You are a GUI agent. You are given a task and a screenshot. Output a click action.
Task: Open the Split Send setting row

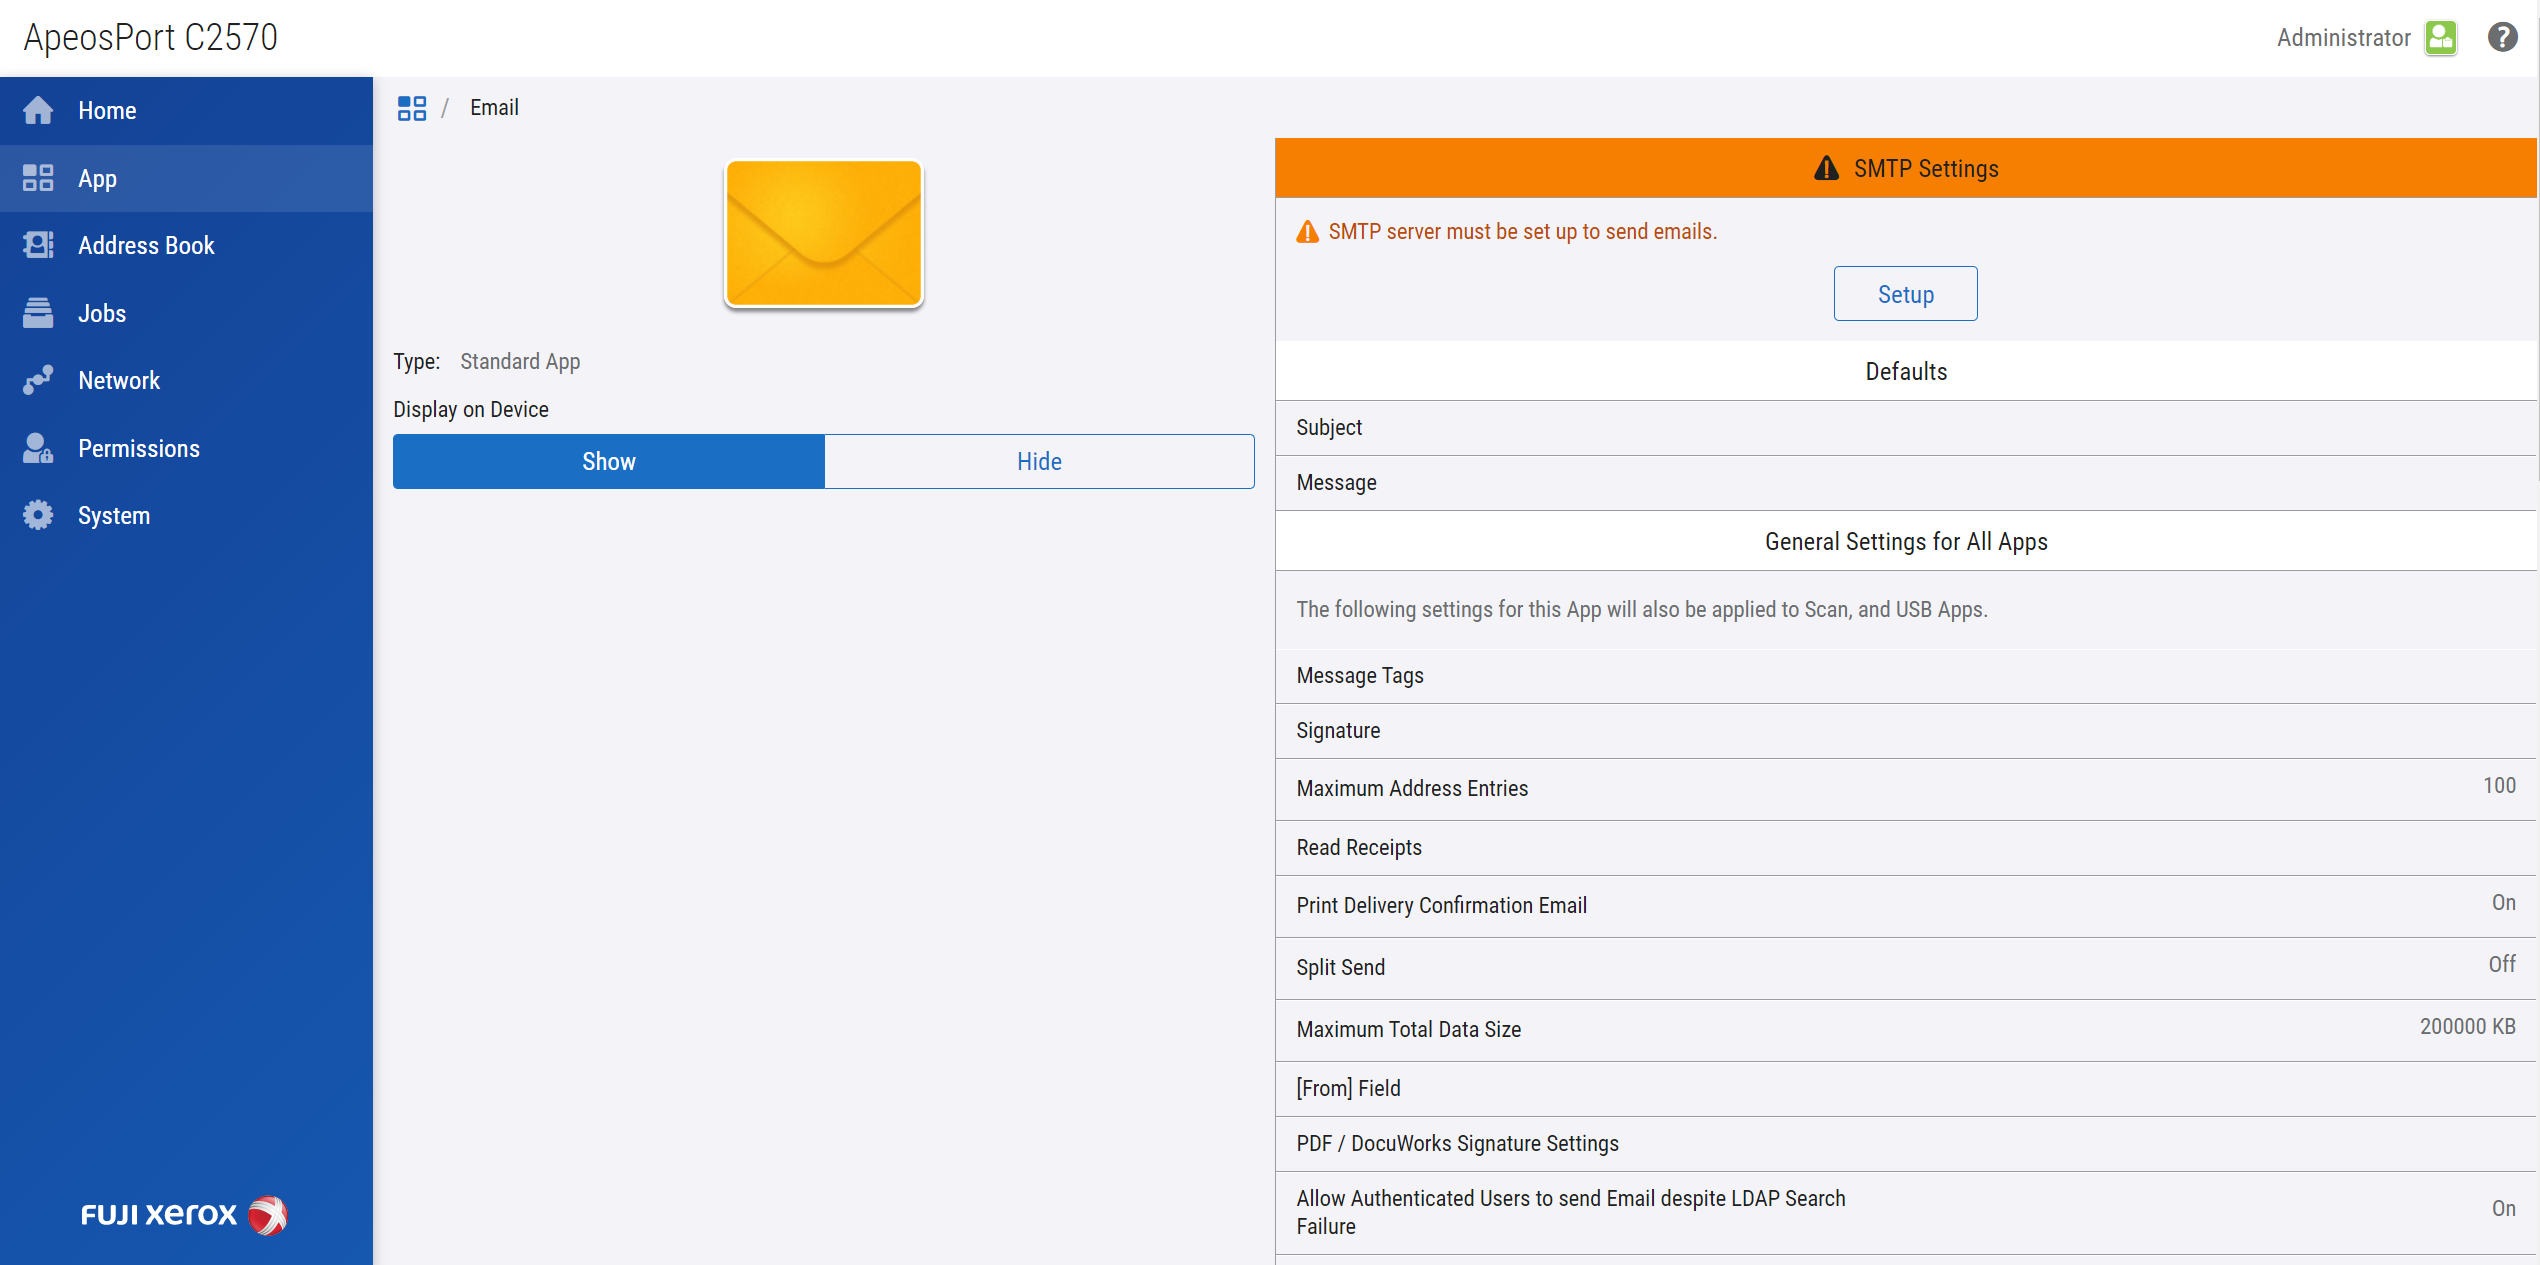[1905, 967]
